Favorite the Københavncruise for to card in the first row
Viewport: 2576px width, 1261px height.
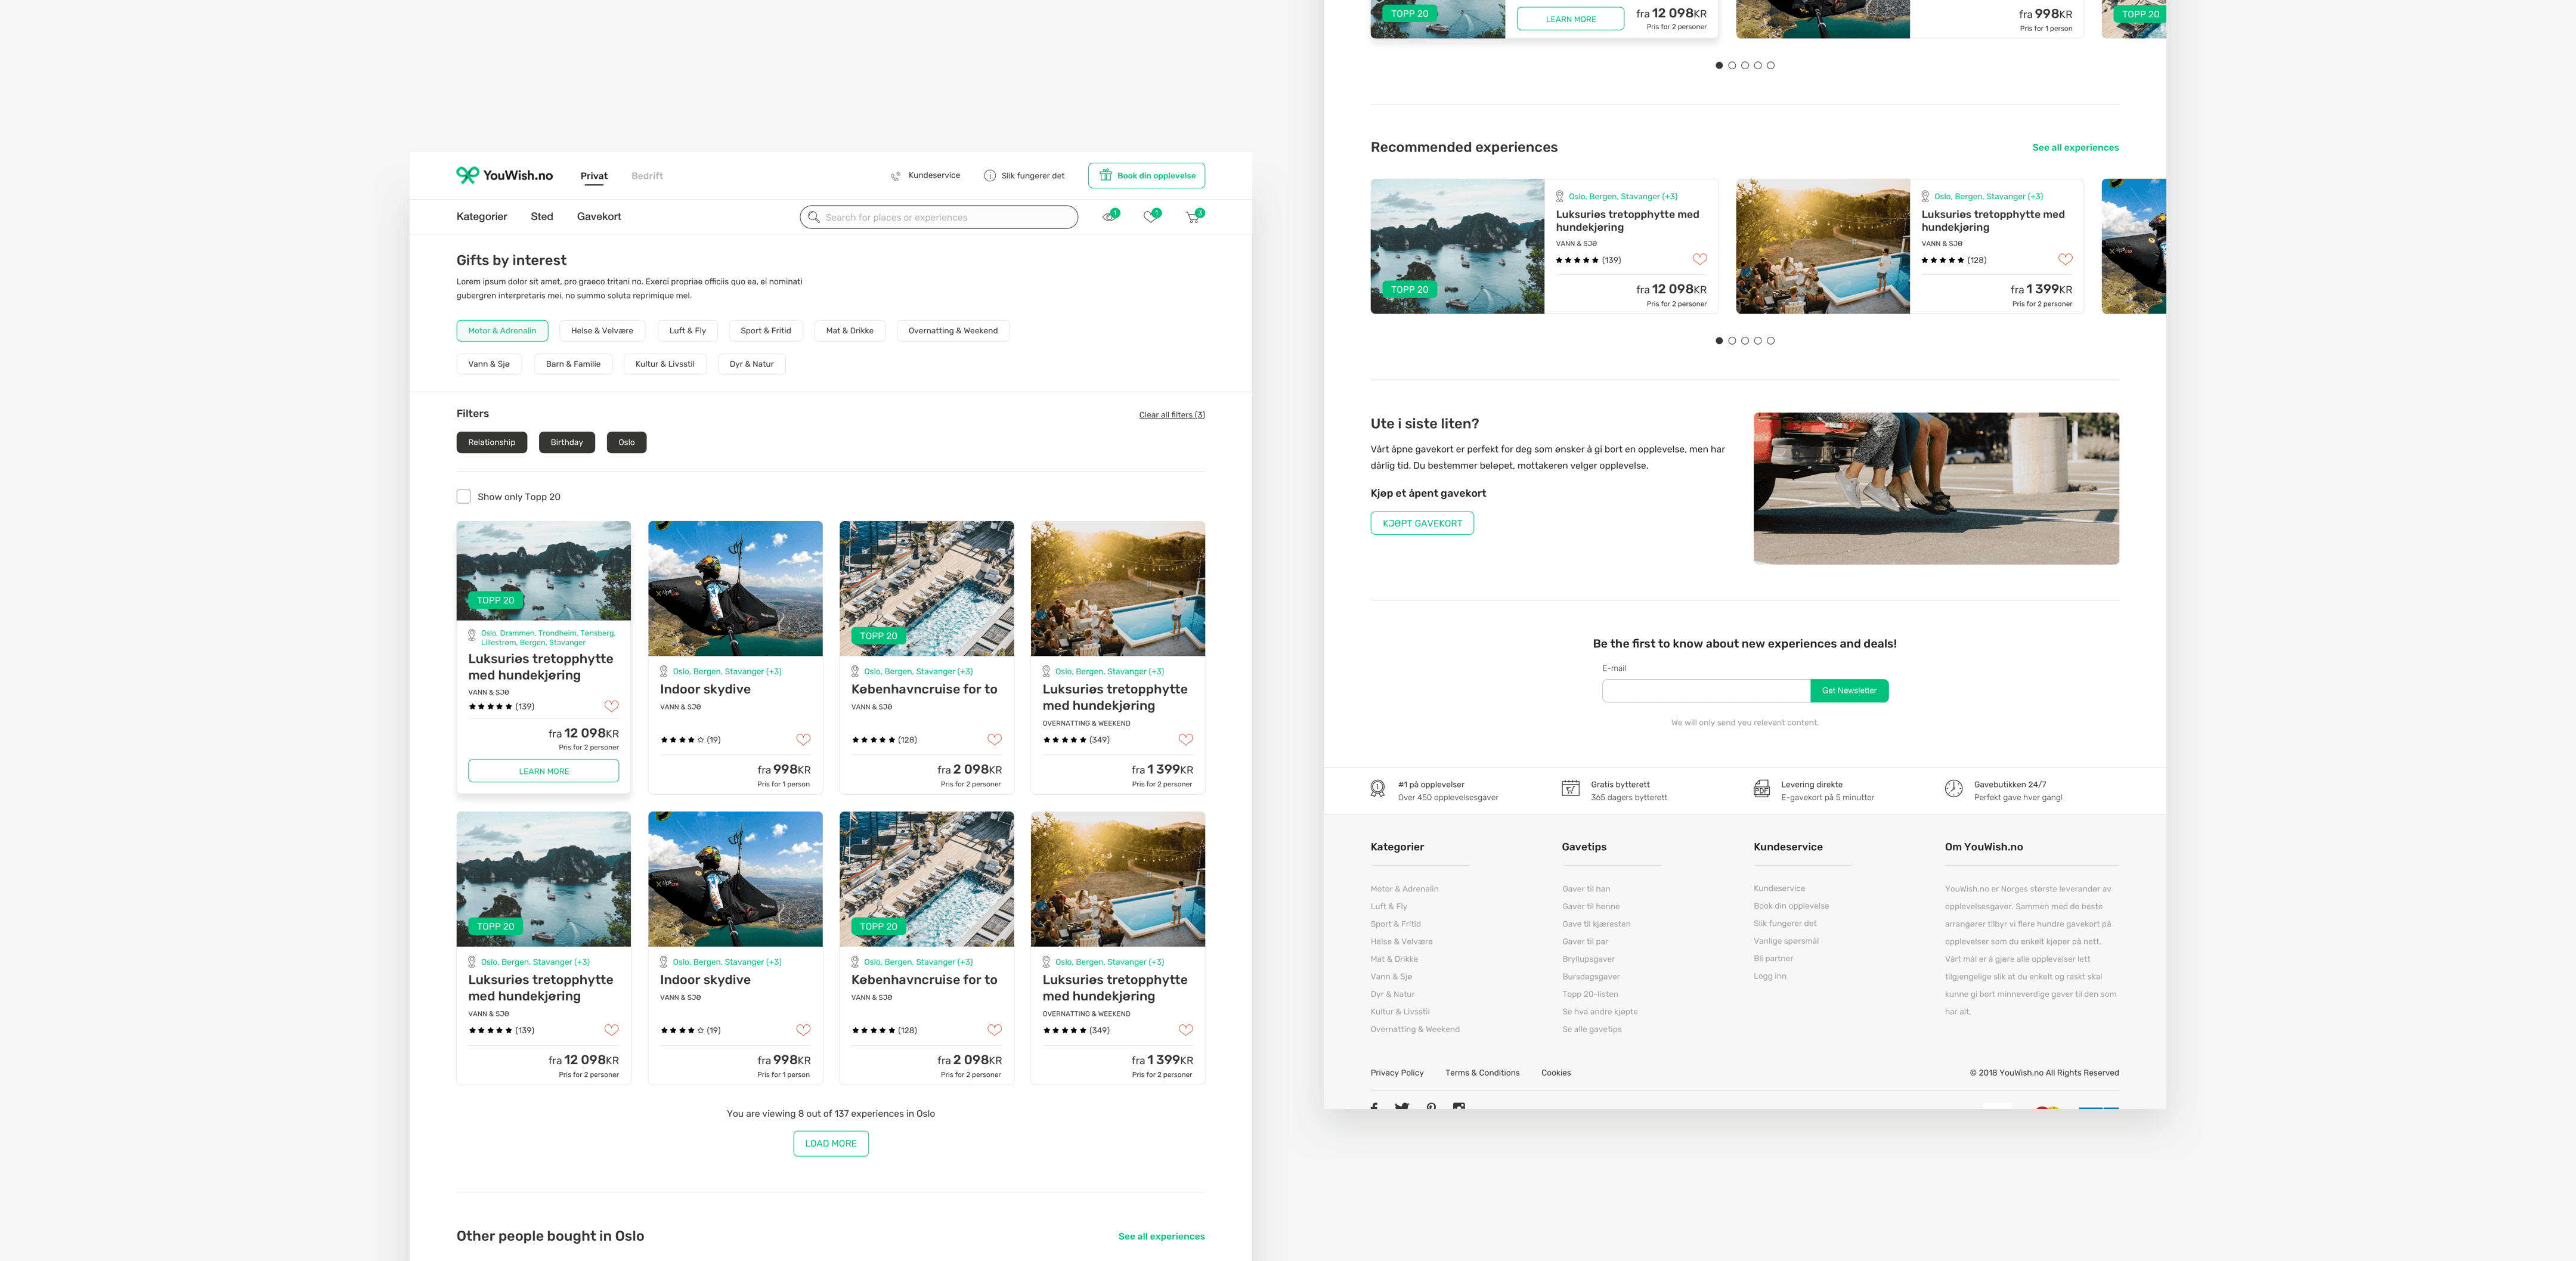(994, 740)
